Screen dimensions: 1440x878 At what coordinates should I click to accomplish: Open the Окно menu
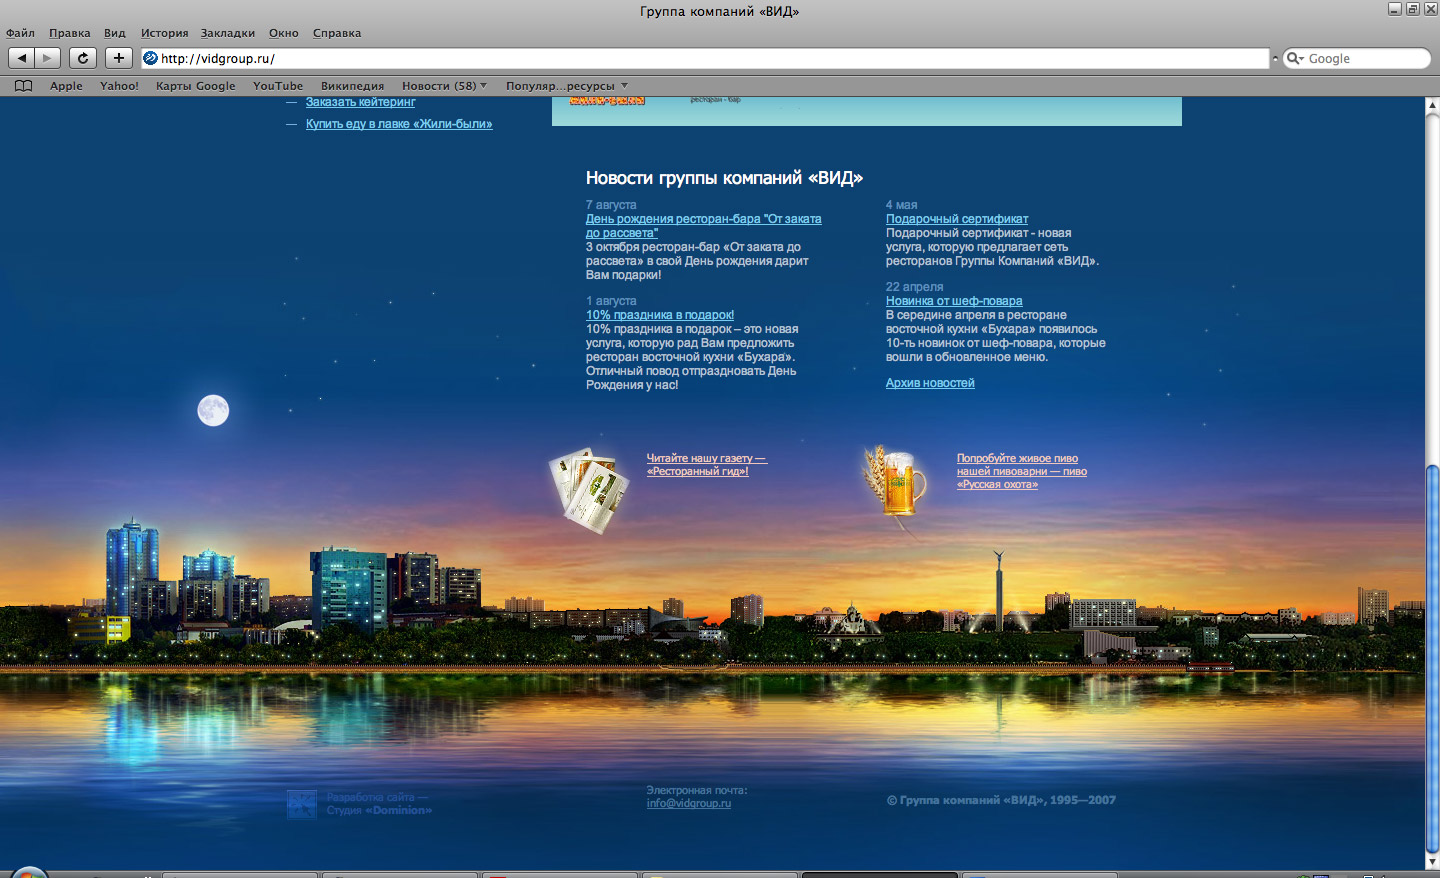pyautogui.click(x=284, y=33)
